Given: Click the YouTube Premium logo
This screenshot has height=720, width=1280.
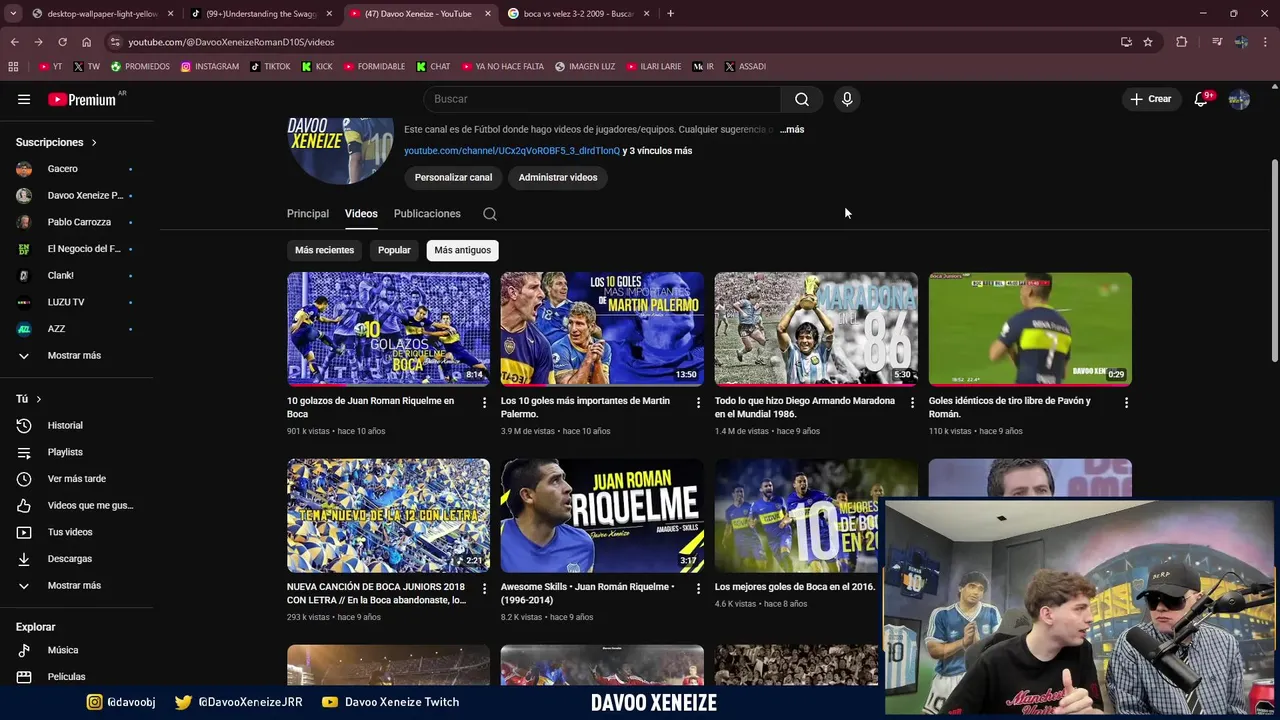Looking at the screenshot, I should (x=82, y=99).
